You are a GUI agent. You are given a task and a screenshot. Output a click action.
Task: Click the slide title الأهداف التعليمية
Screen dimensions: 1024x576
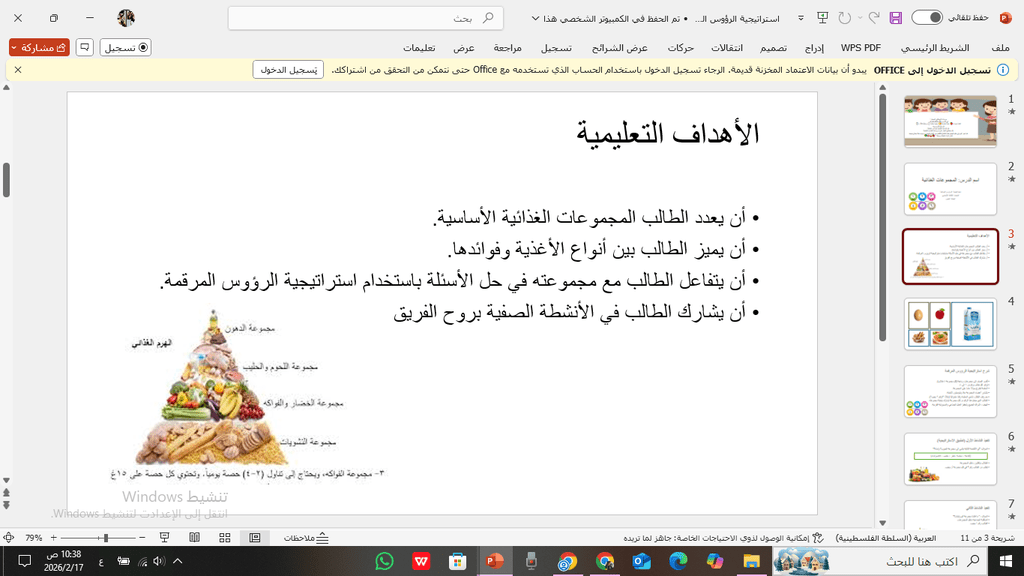[667, 133]
